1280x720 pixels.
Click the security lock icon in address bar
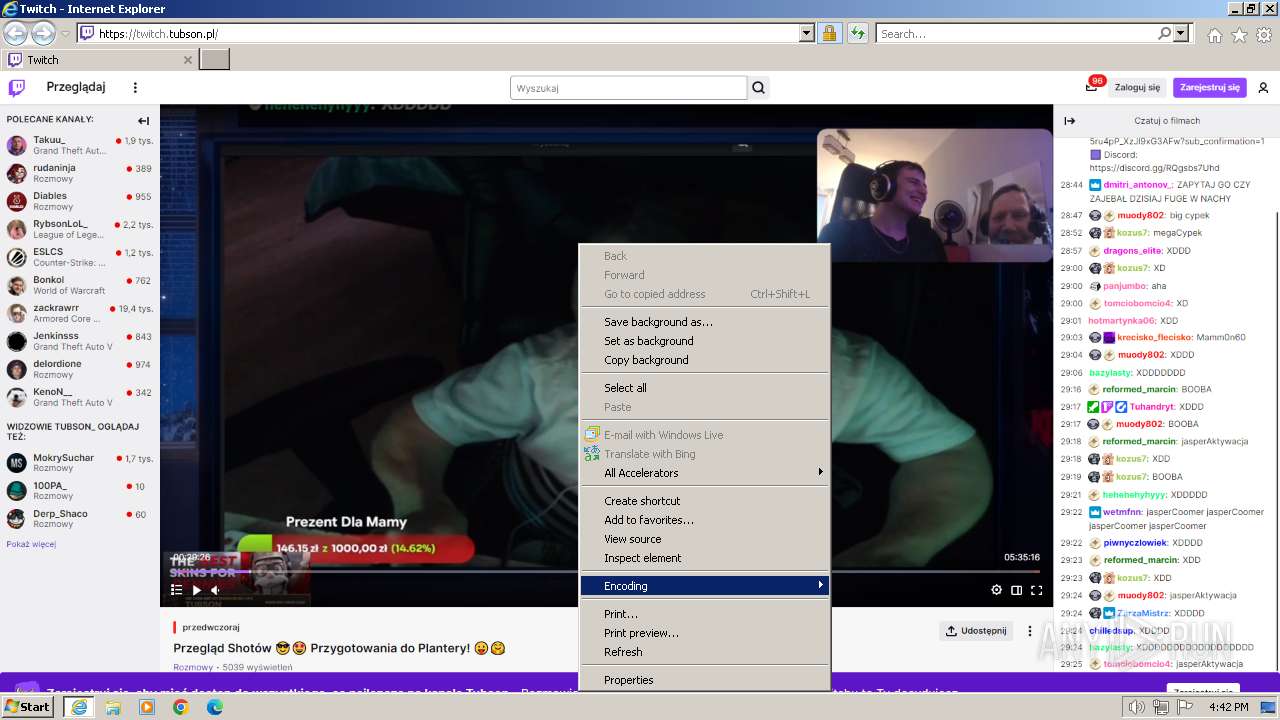coord(829,34)
